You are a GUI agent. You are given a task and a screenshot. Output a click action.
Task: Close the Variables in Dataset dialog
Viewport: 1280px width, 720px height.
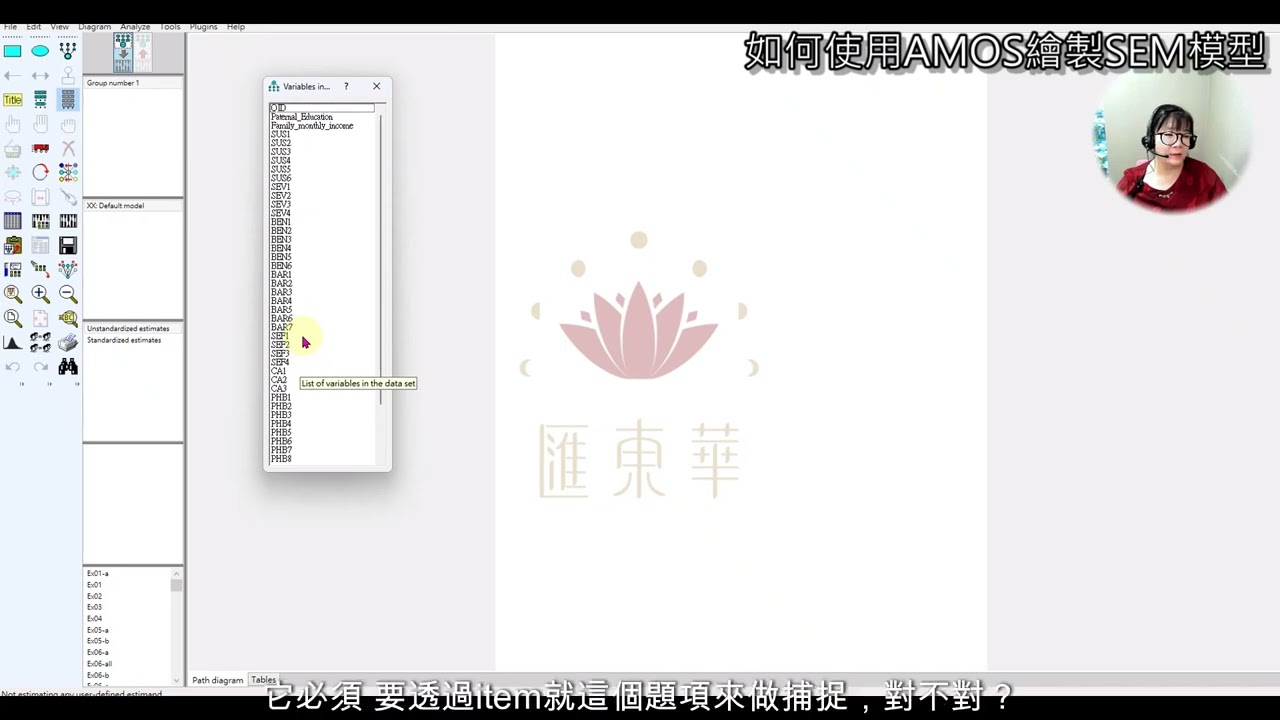(x=376, y=86)
